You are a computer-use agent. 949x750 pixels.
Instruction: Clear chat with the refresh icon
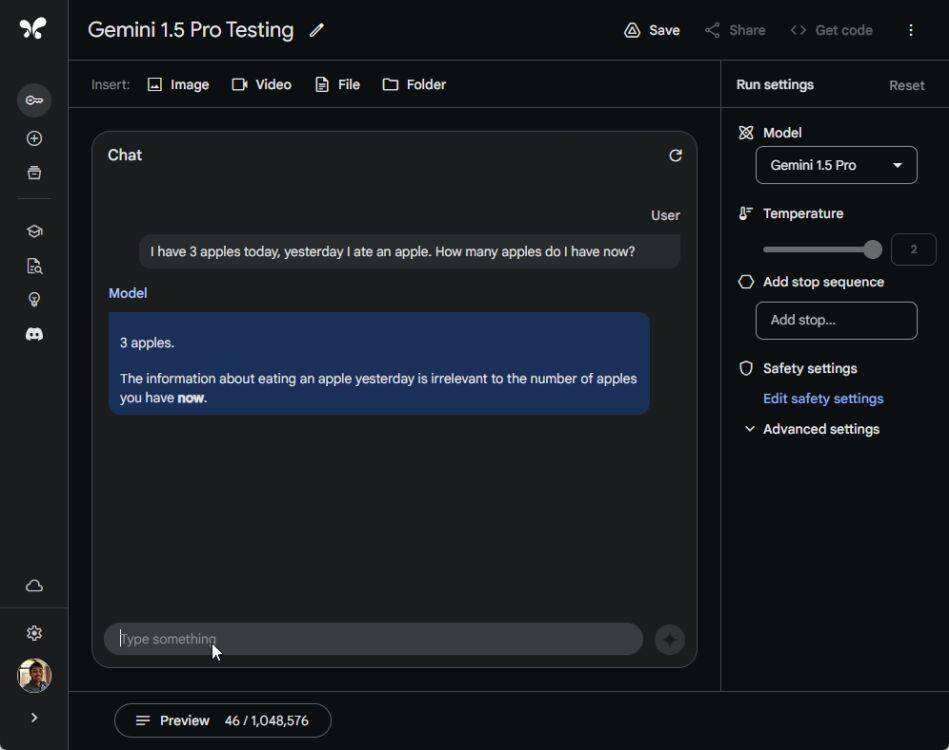tap(675, 156)
